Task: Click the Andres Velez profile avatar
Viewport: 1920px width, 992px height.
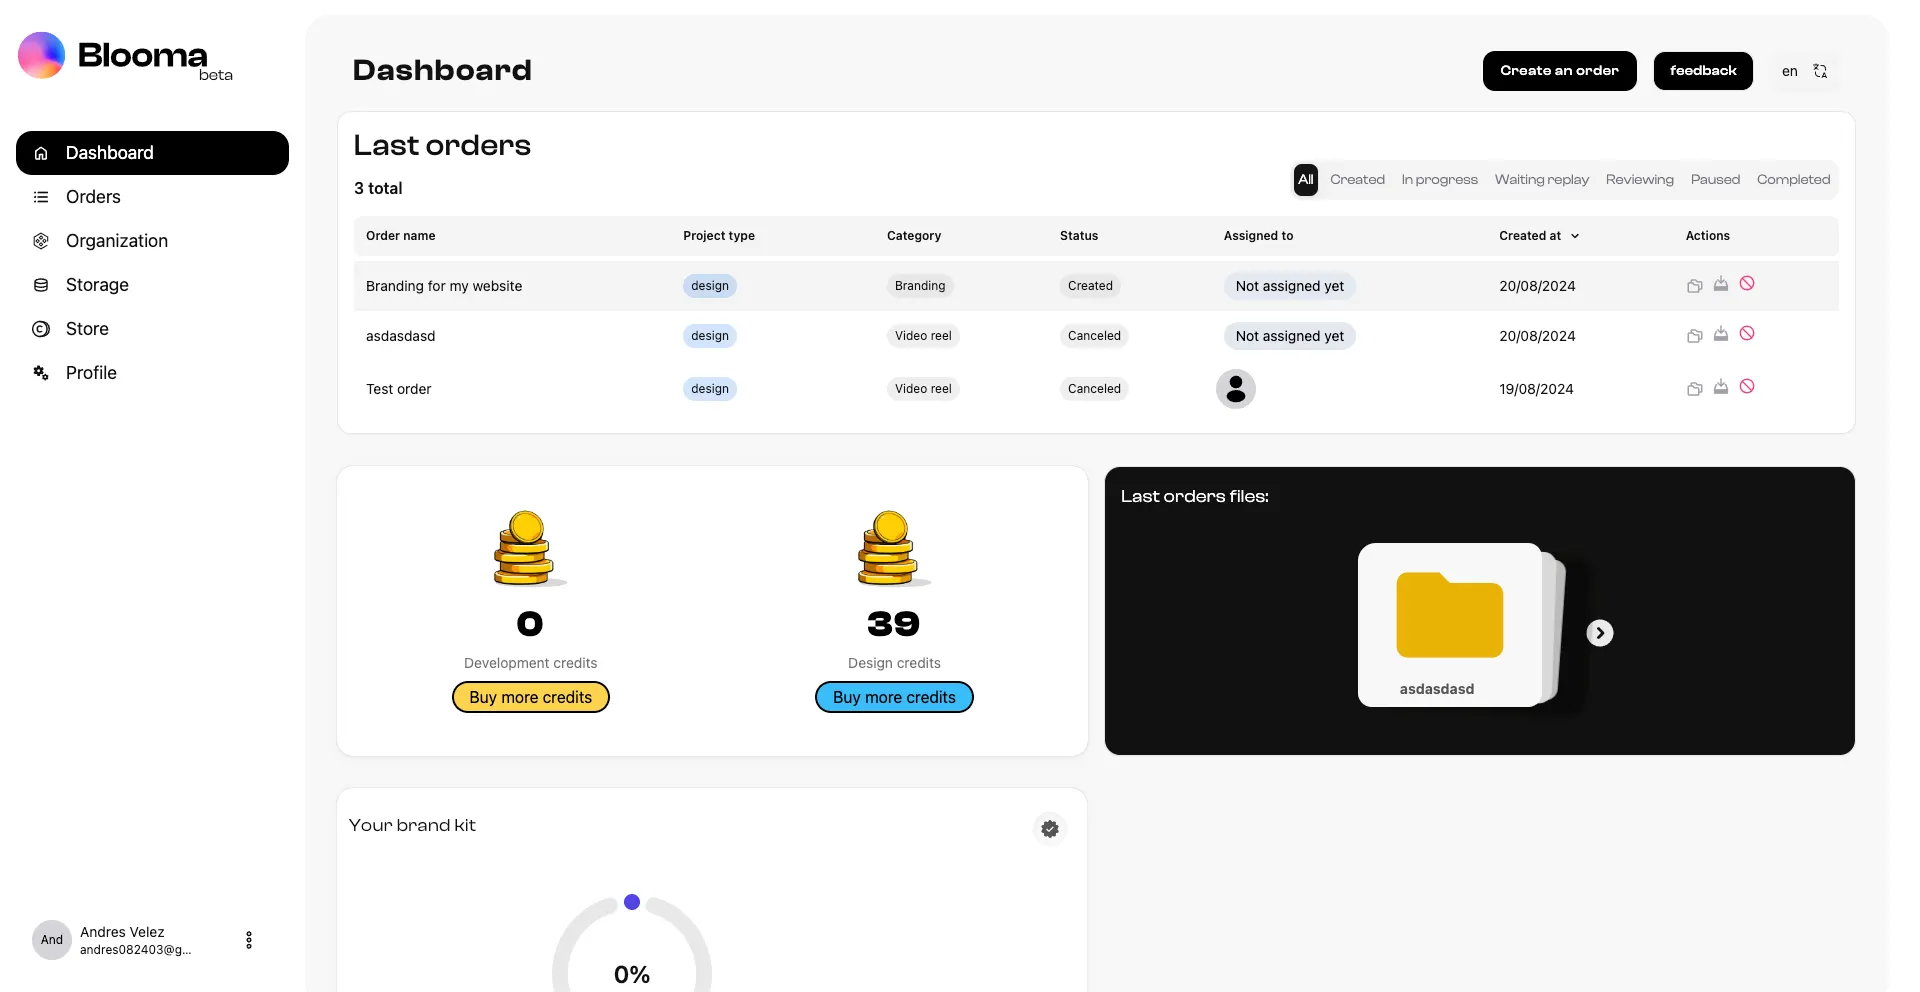Action: point(52,940)
